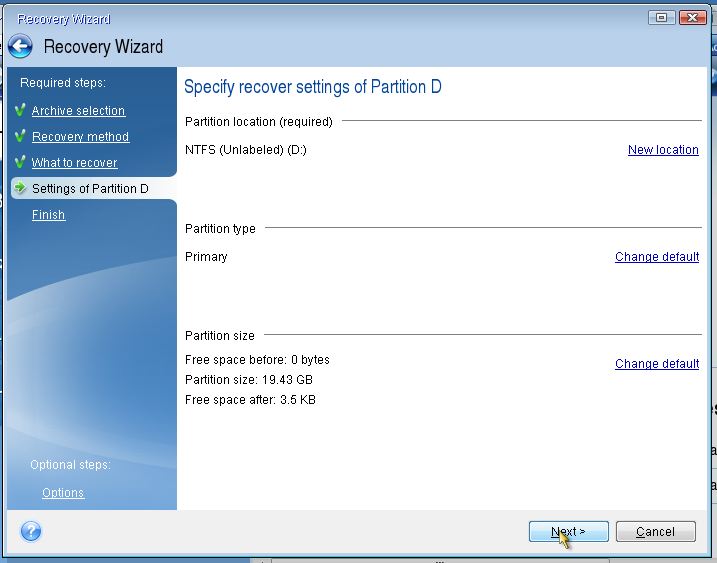Screen dimensions: 717x563
Task: Go back with the blue arrow button
Action: [x=20, y=46]
